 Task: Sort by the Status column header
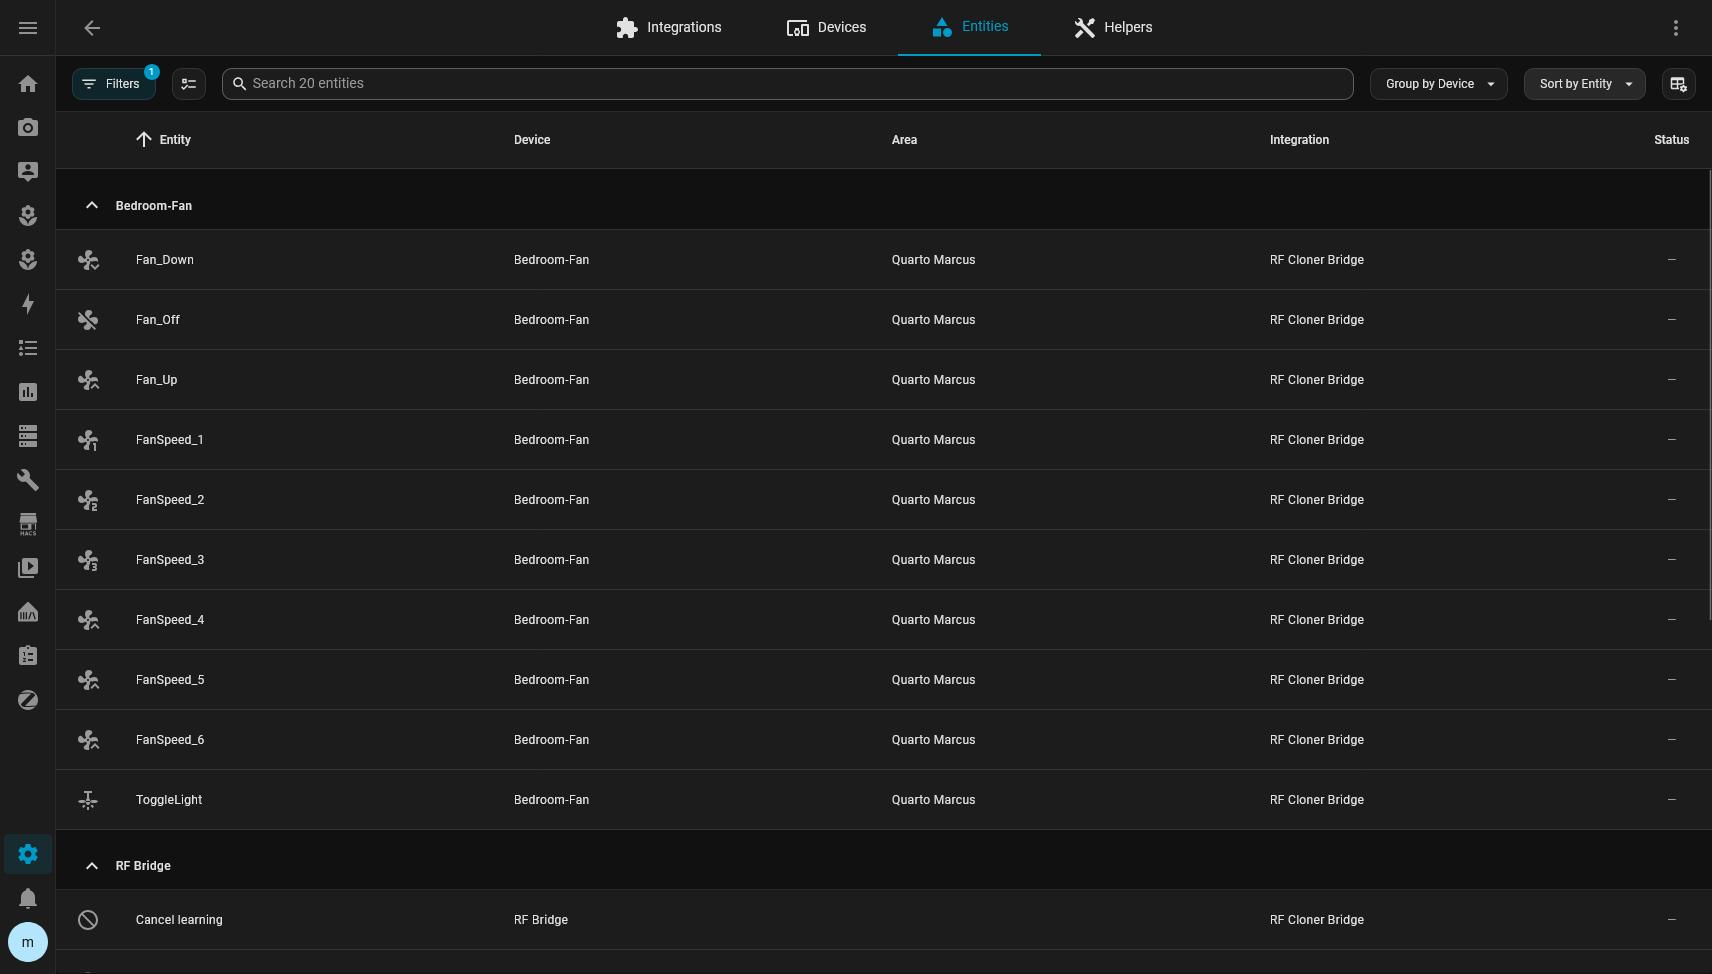click(1671, 140)
